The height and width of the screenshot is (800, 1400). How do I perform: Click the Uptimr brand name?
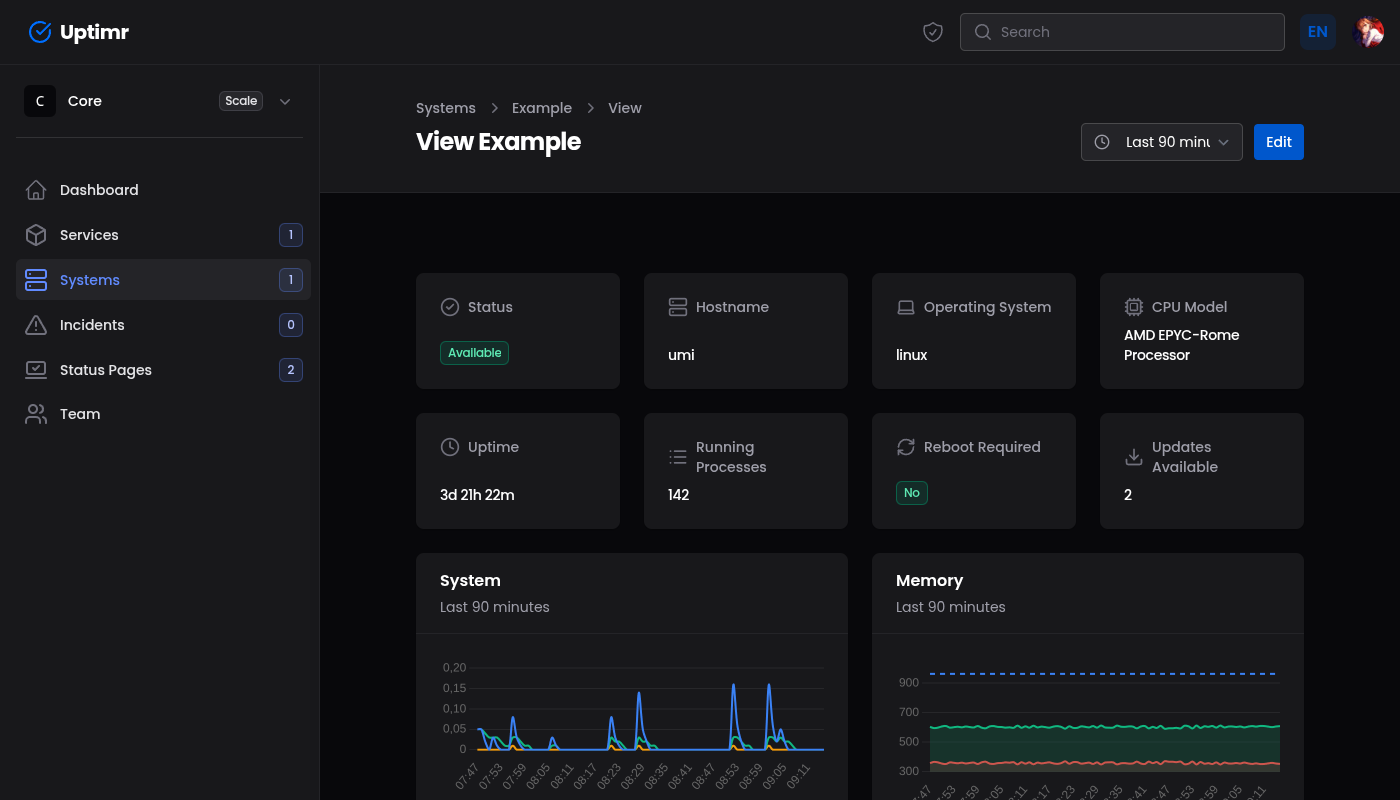[x=94, y=32]
